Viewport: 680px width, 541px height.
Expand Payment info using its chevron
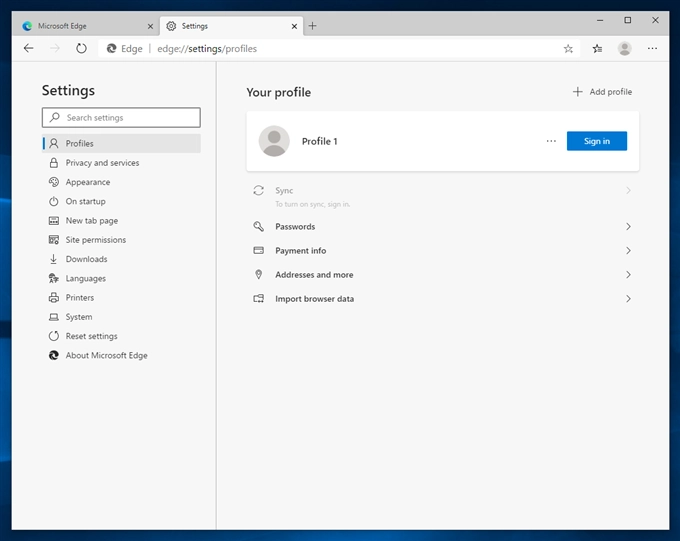click(x=628, y=251)
